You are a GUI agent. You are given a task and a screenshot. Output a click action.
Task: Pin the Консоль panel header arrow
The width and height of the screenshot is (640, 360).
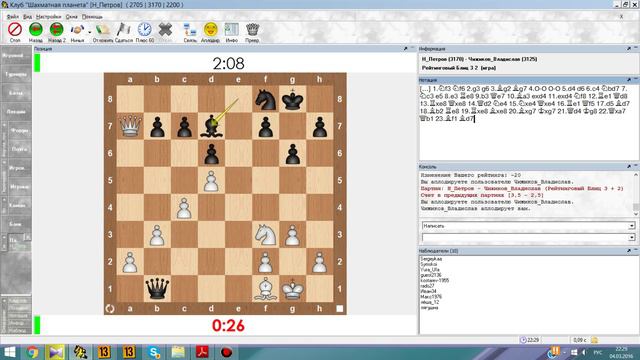pyautogui.click(x=629, y=167)
